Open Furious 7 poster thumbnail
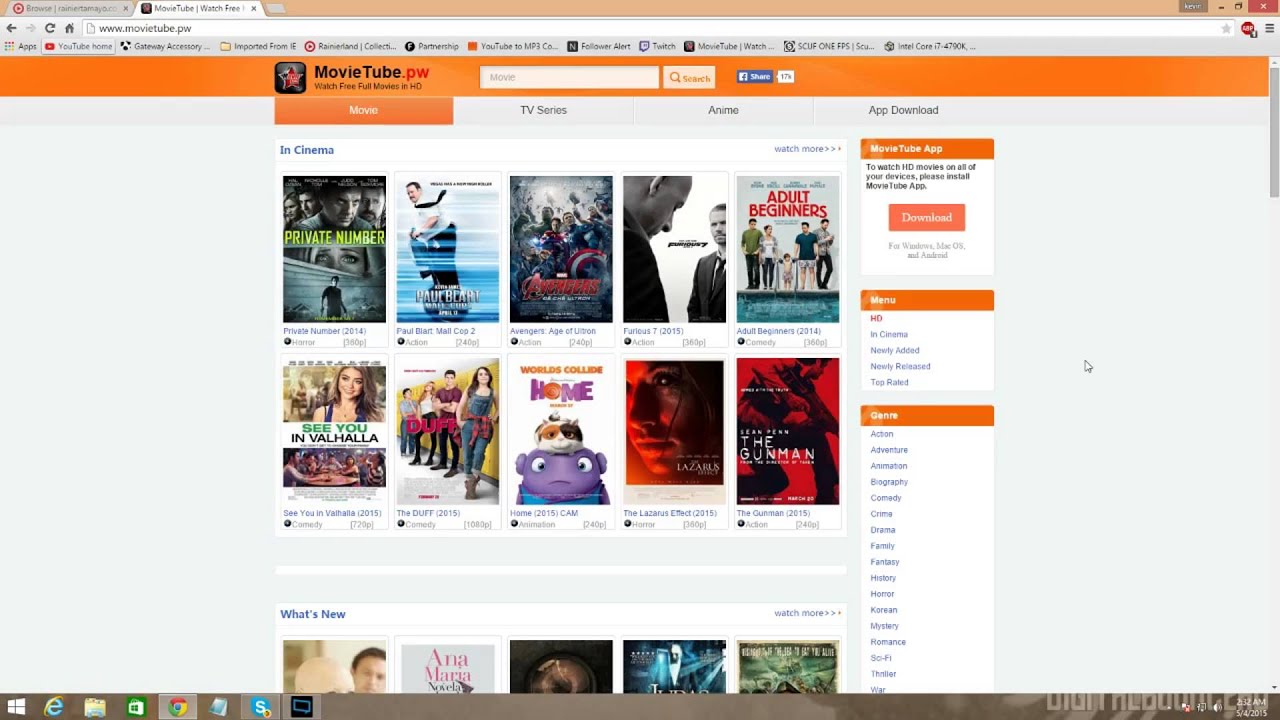 (x=674, y=249)
